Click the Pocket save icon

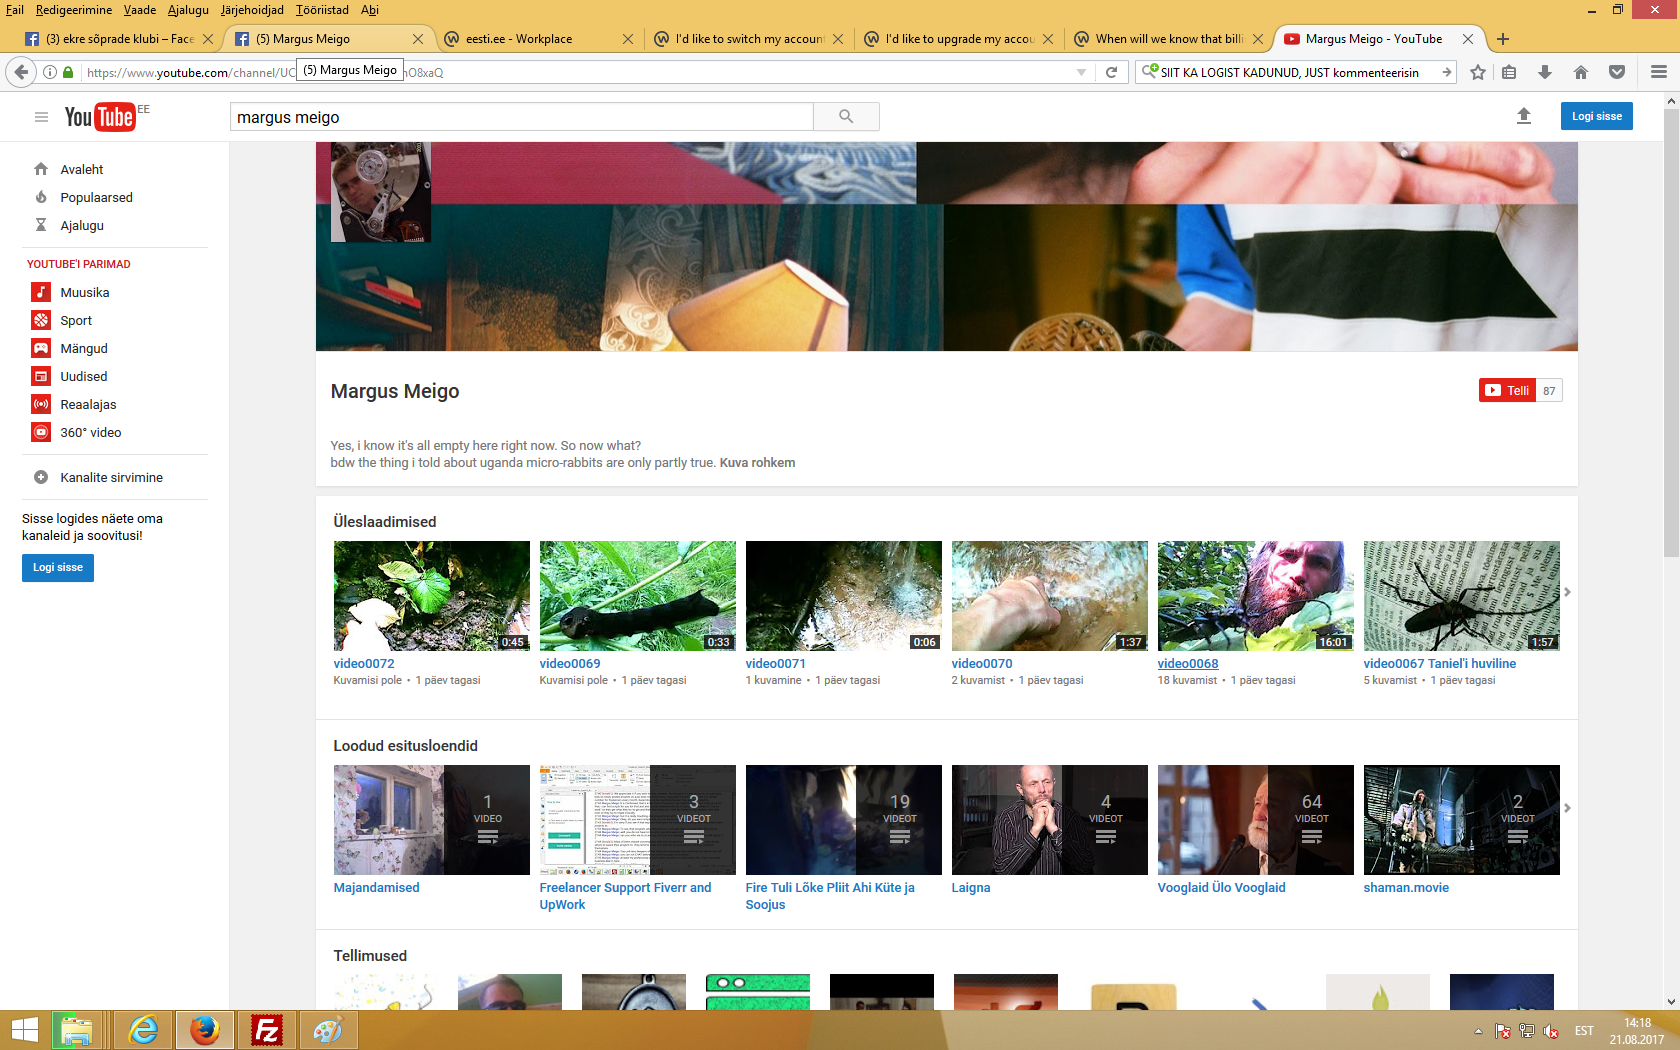point(1617,72)
